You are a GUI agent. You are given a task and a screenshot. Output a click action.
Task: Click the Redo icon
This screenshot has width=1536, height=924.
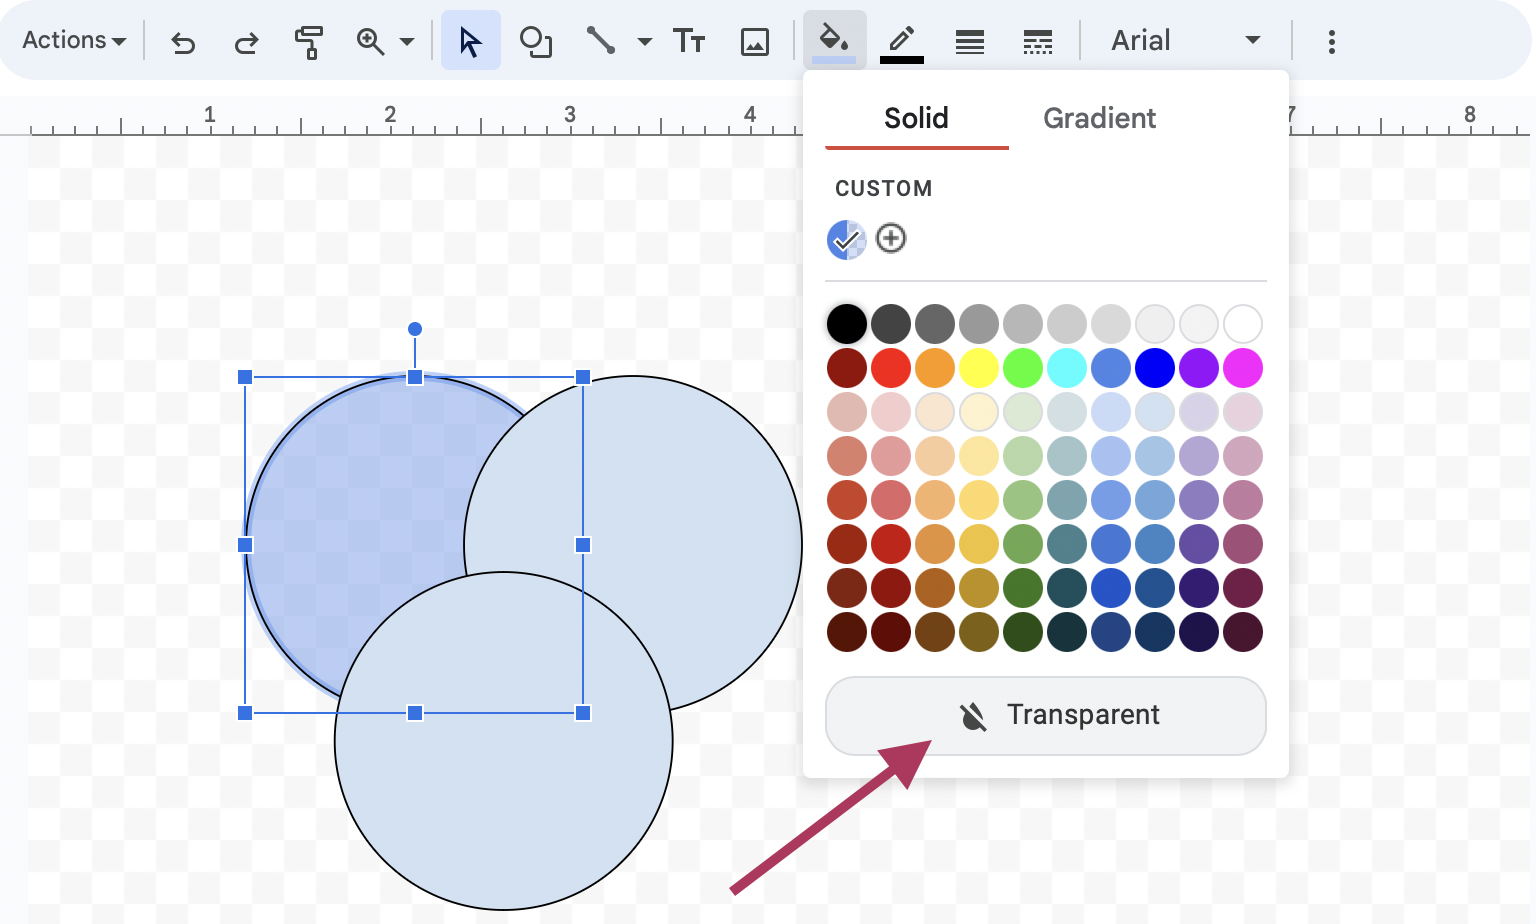pyautogui.click(x=246, y=41)
